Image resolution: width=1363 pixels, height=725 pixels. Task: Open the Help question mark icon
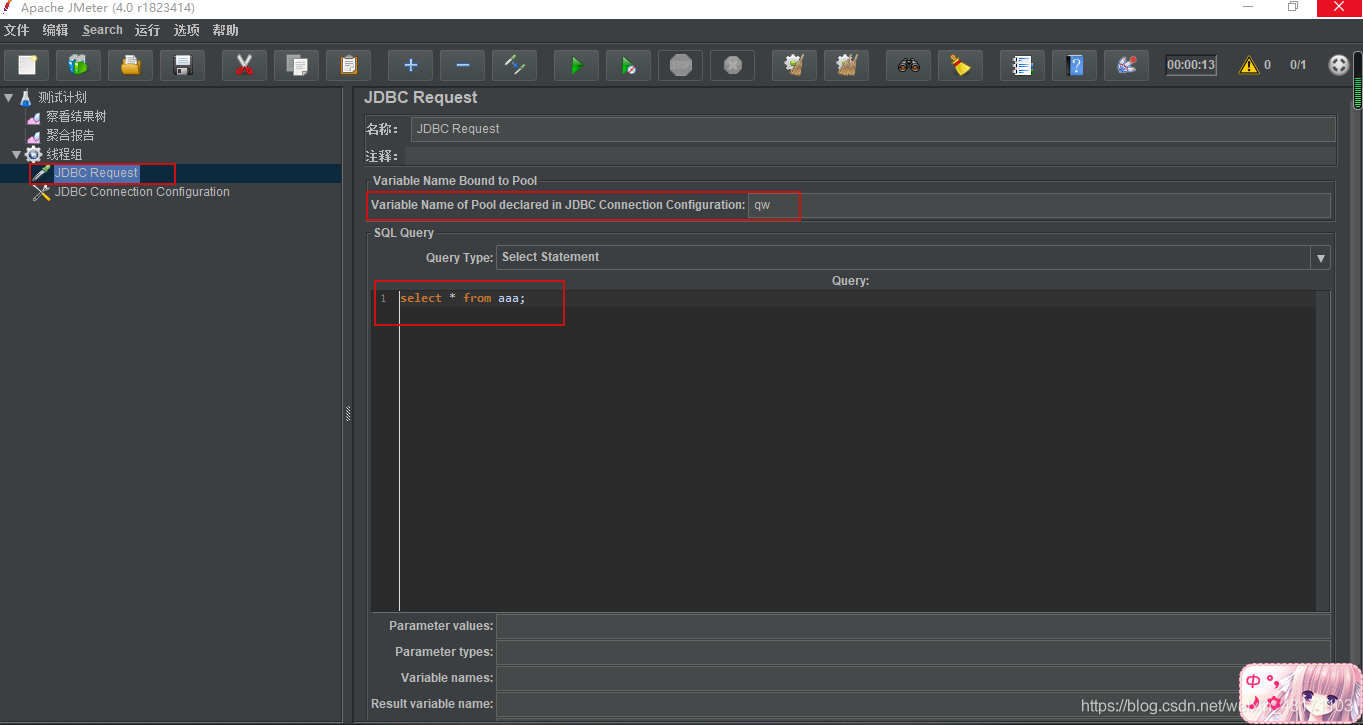tap(1074, 65)
